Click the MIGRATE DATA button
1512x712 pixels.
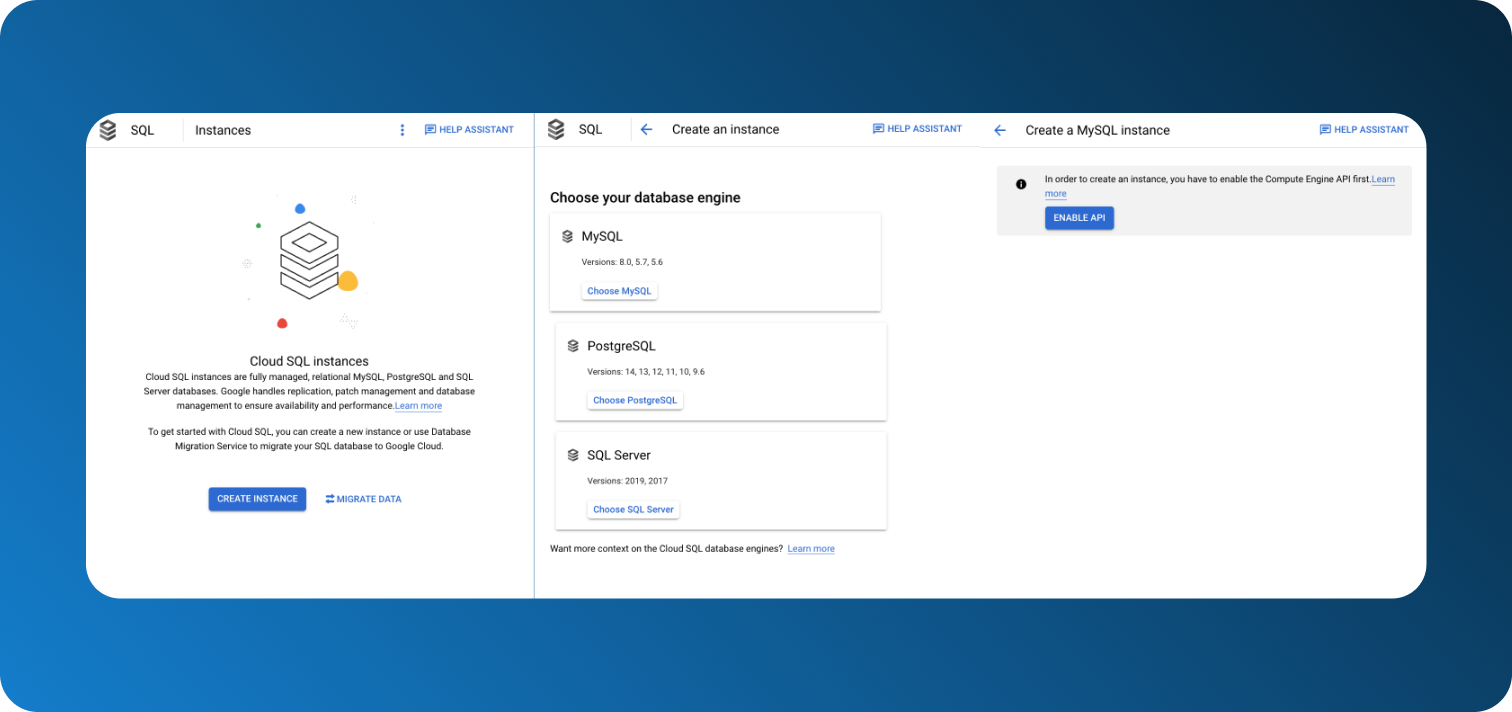[x=363, y=499]
